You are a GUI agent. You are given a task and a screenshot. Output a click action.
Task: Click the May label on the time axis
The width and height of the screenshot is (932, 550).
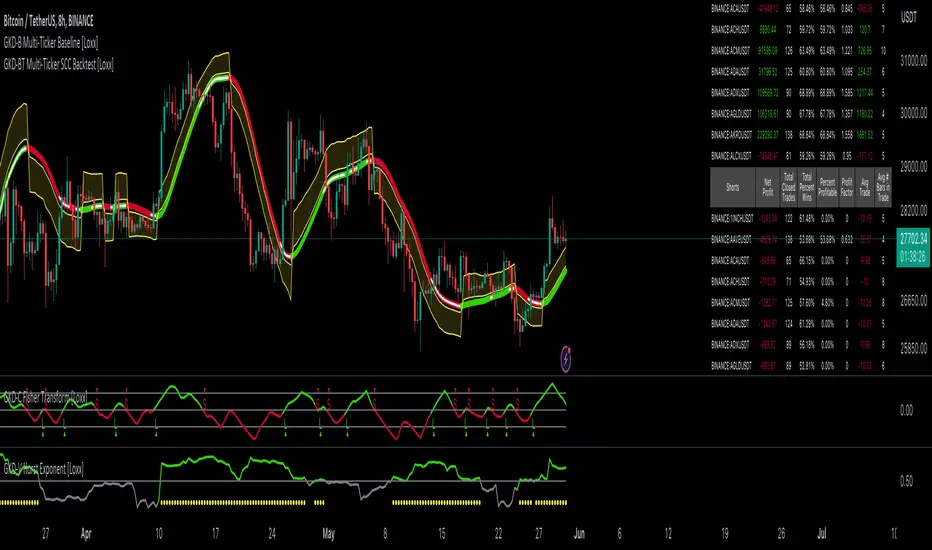[329, 534]
